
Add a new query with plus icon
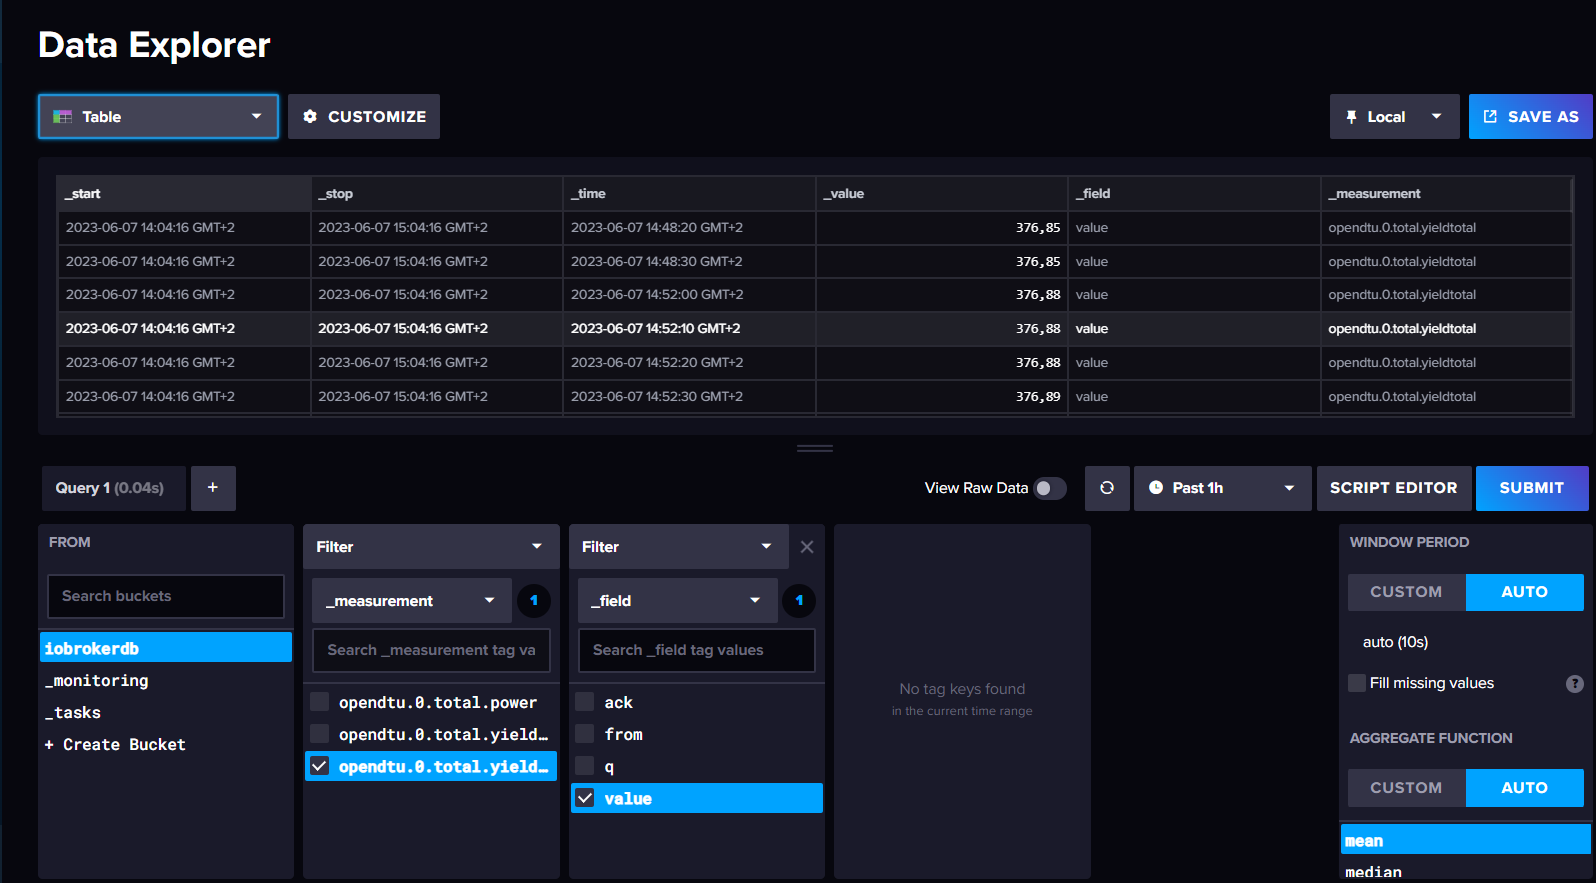pos(213,488)
